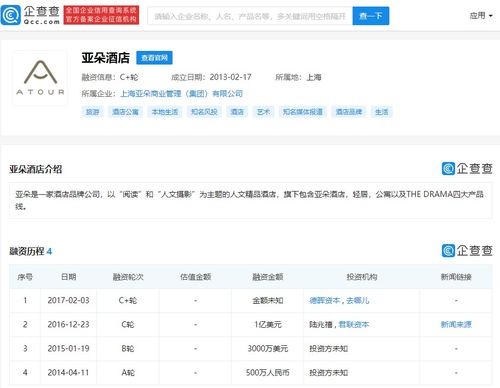Select the 艺术 tag
Image resolution: width=500 pixels, height=388 pixels.
tap(263, 112)
